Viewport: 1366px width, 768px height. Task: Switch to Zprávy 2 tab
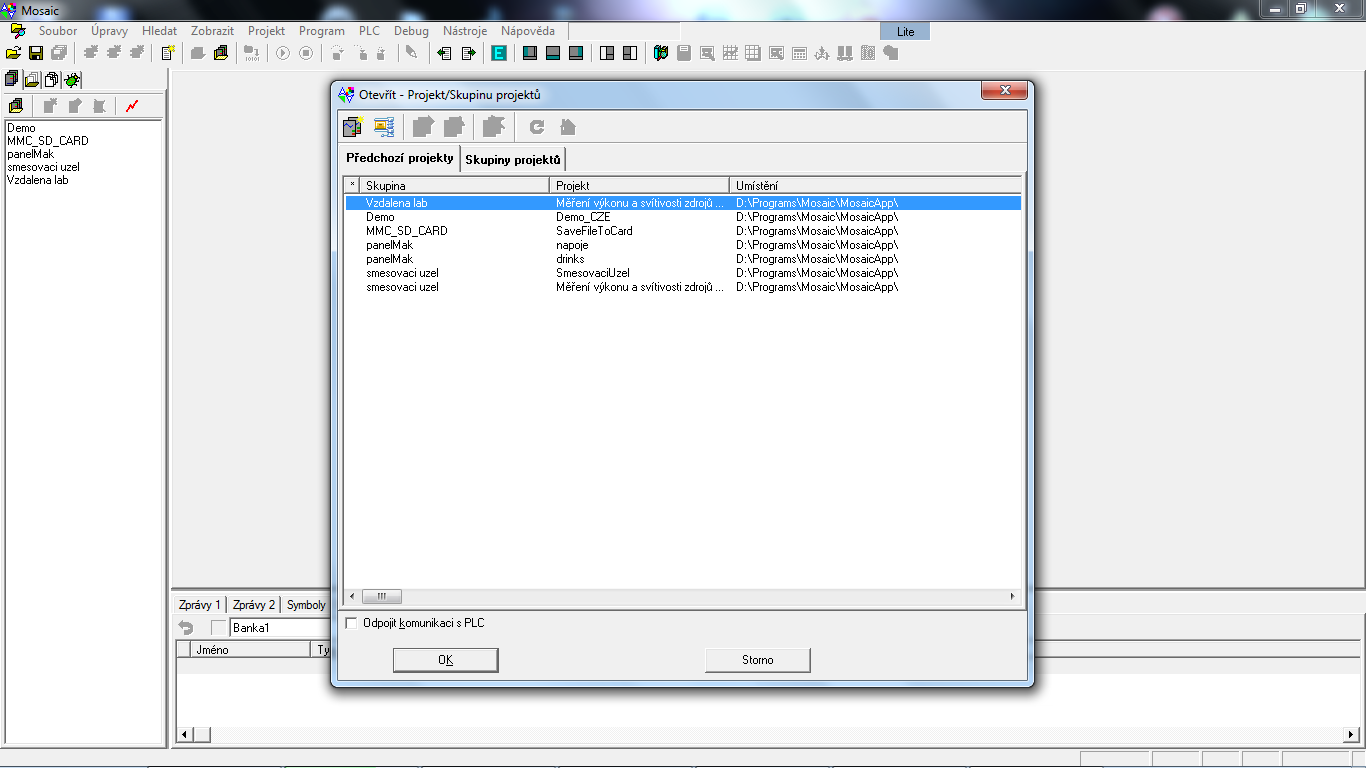(254, 605)
